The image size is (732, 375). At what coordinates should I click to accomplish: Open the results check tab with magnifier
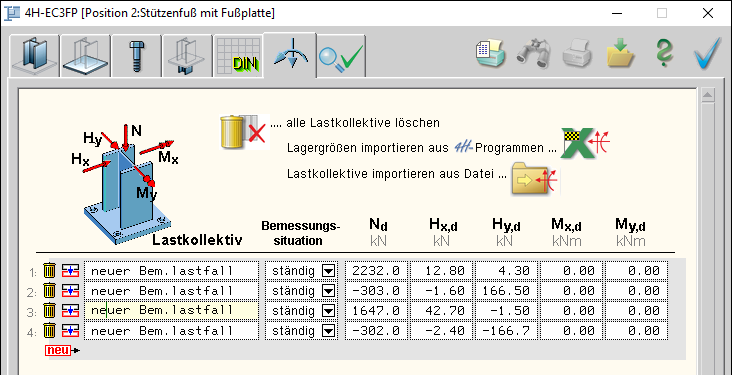coord(341,56)
